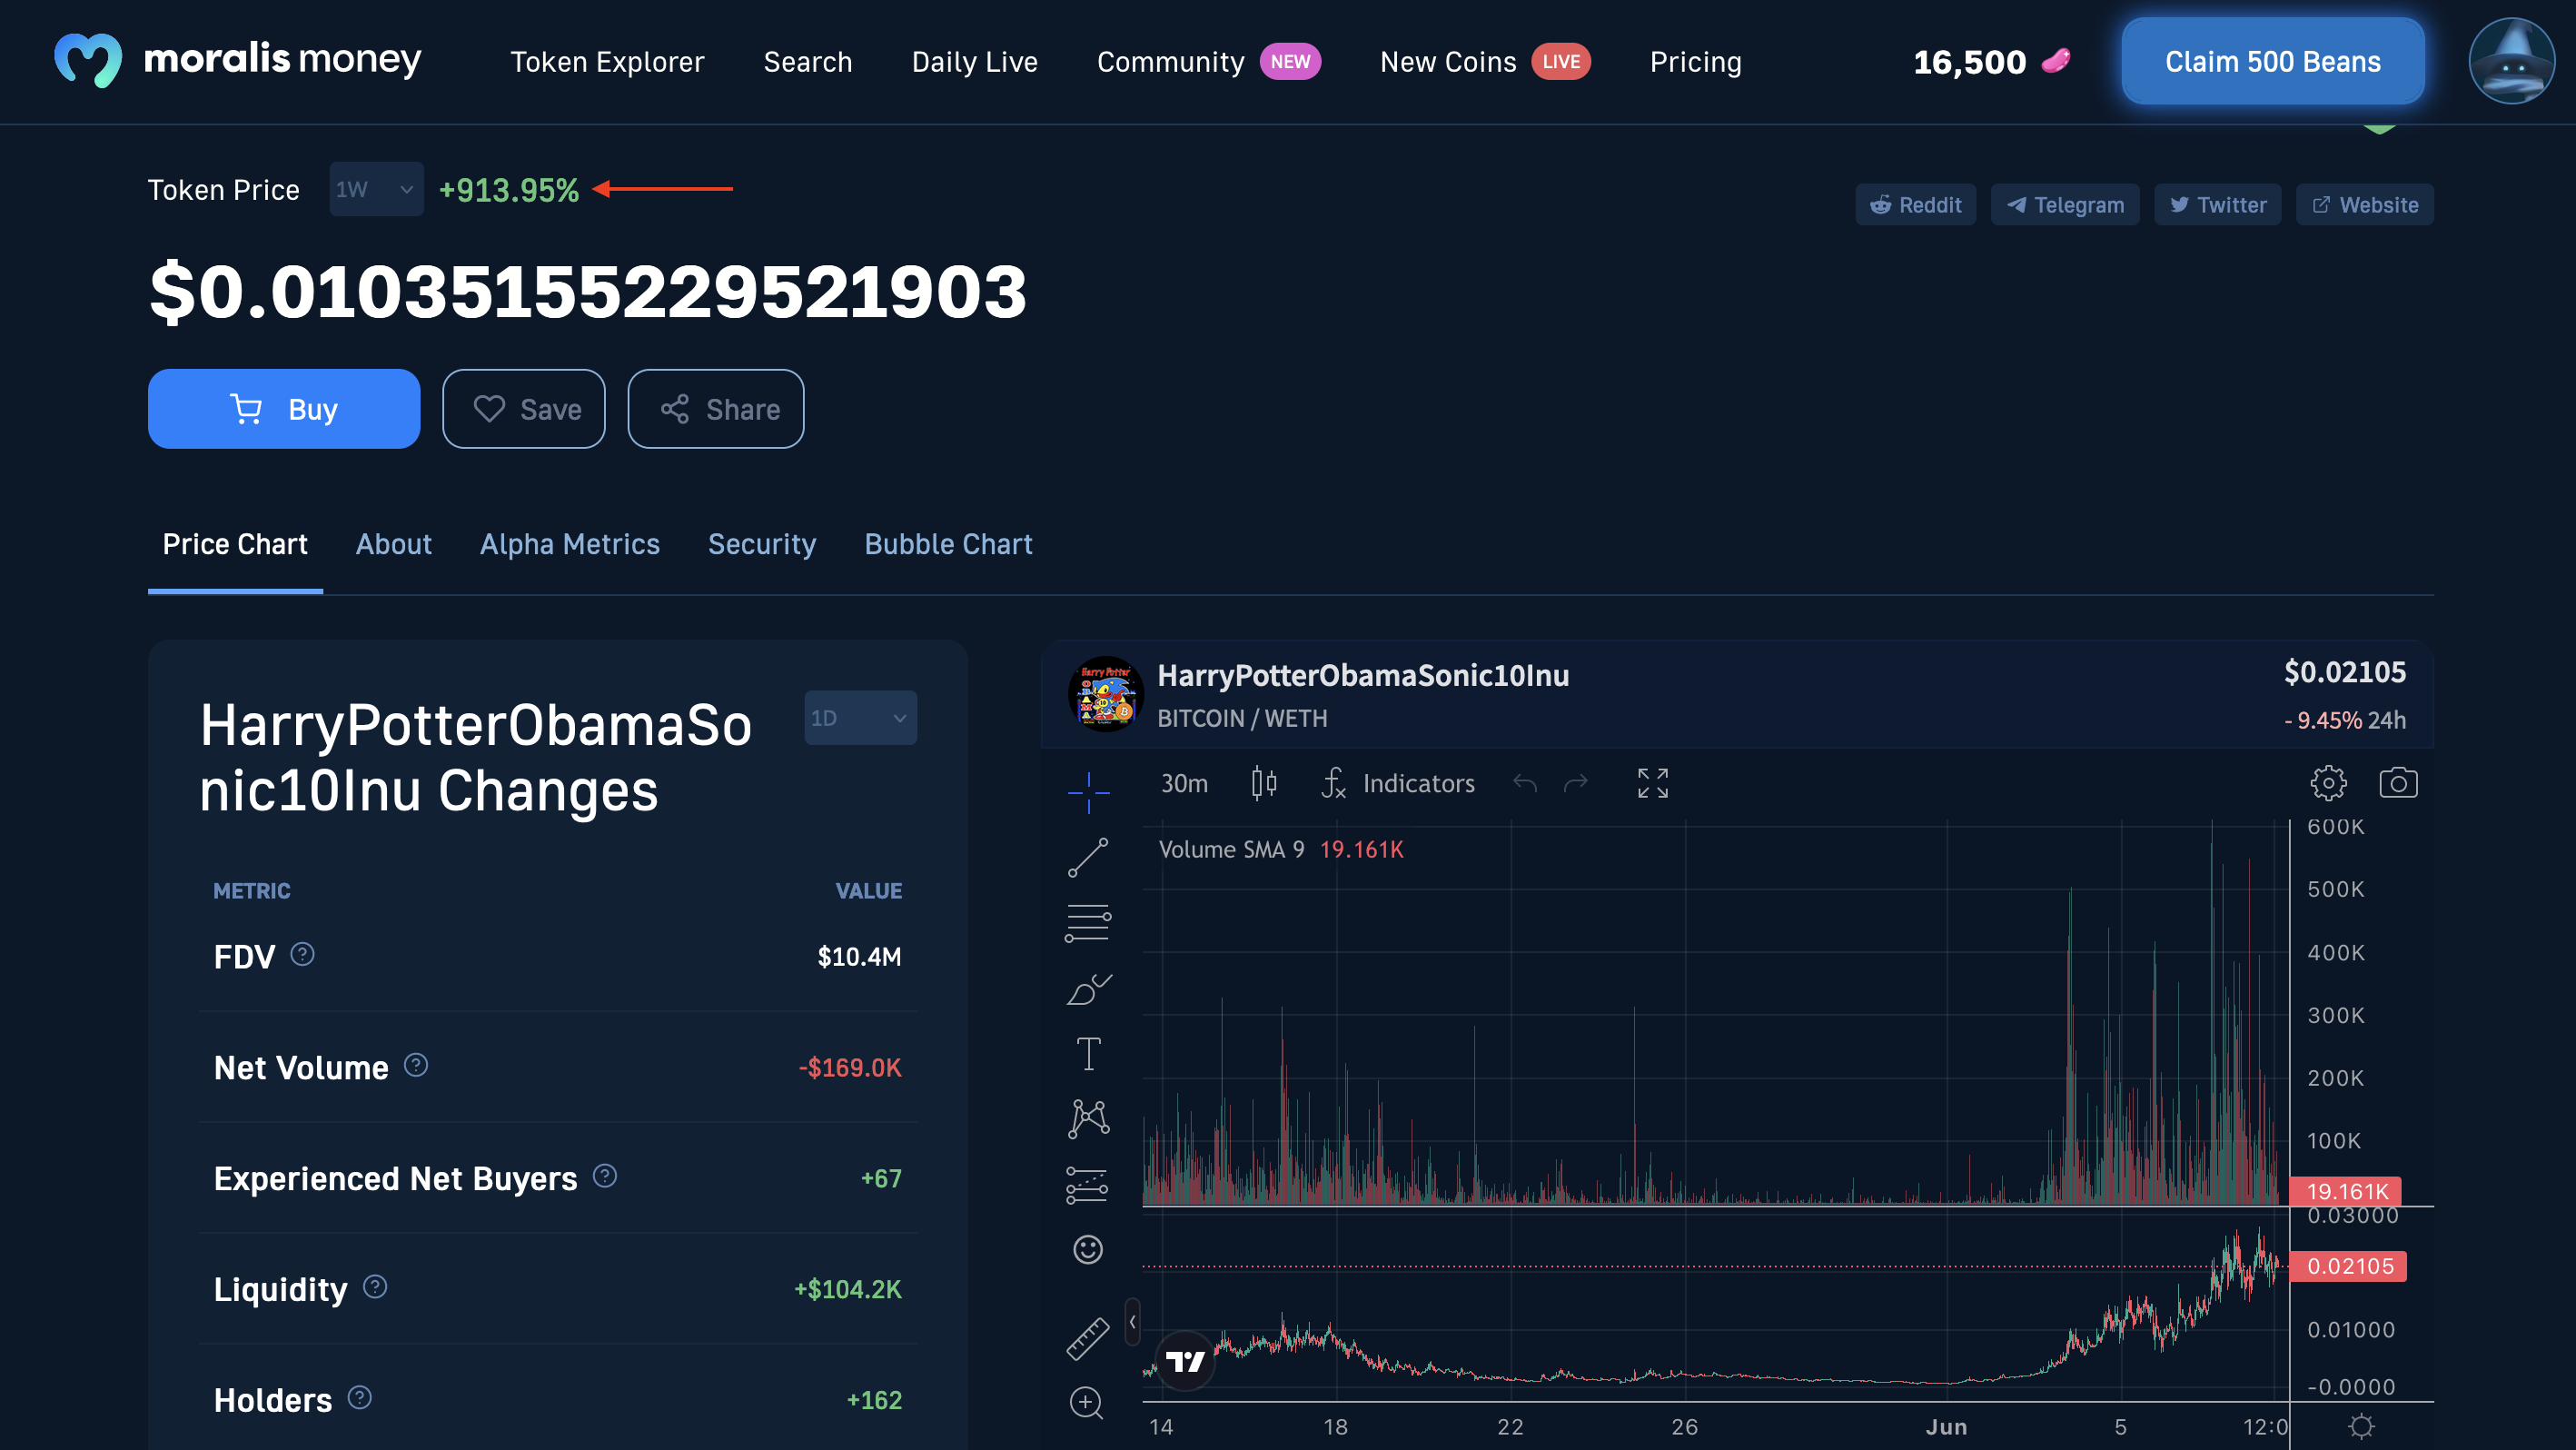This screenshot has height=1450, width=2576.
Task: Open the 1W token price timeframe dropdown
Action: [376, 189]
